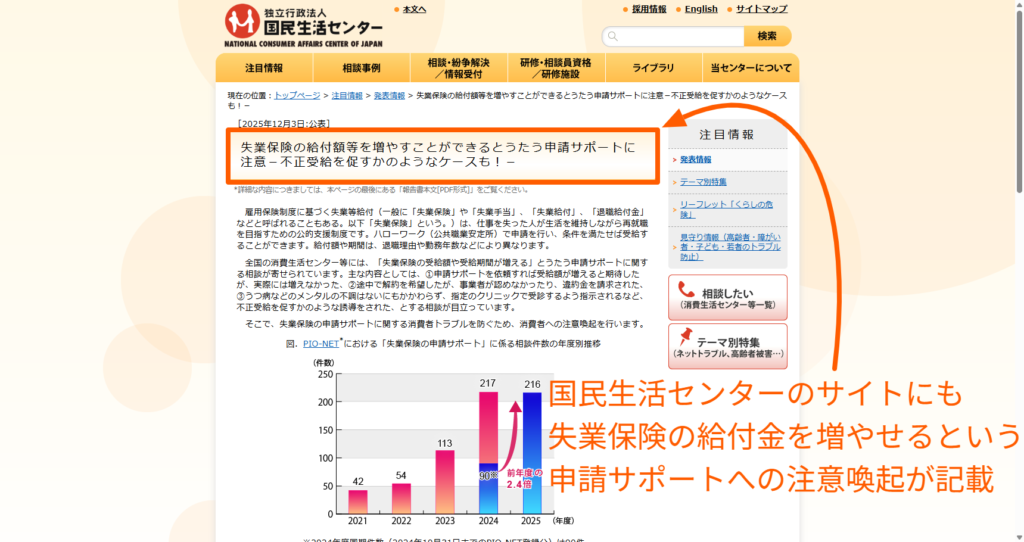
Task: Click the red pushpin icon on テーマ別特集
Action: [x=685, y=337]
